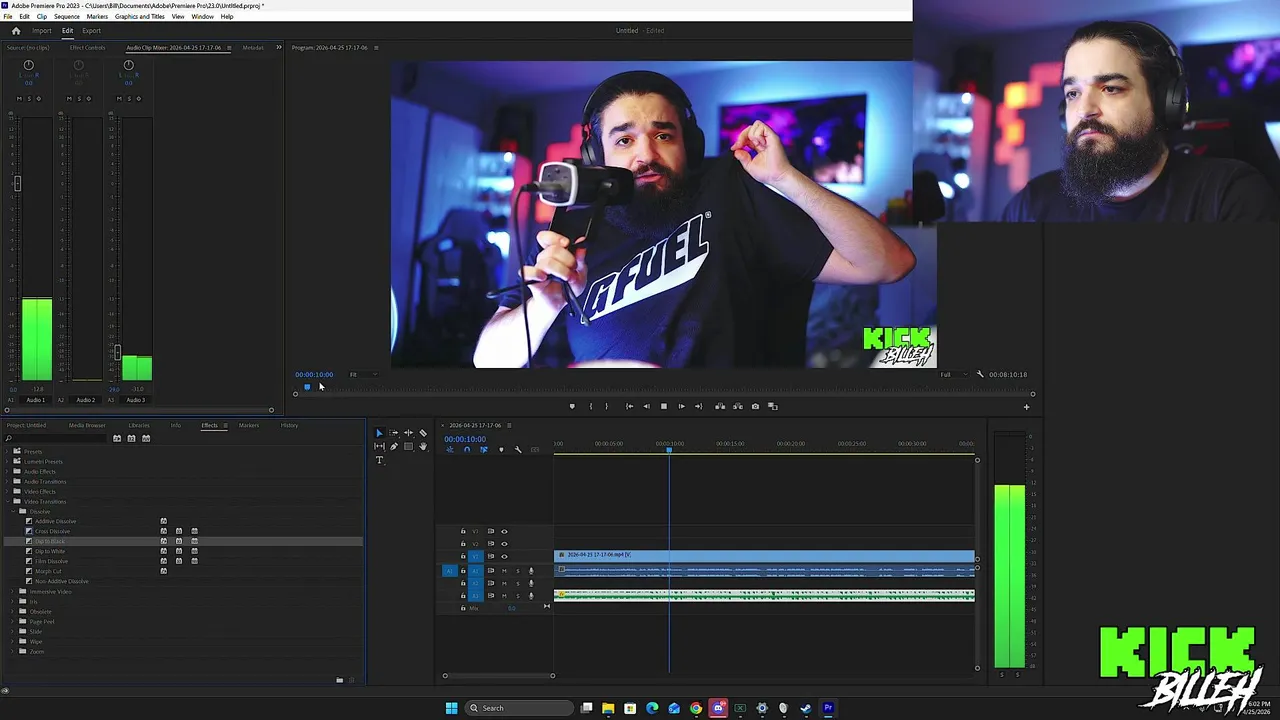Select the Razor tool
The width and height of the screenshot is (1280, 720).
(423, 433)
